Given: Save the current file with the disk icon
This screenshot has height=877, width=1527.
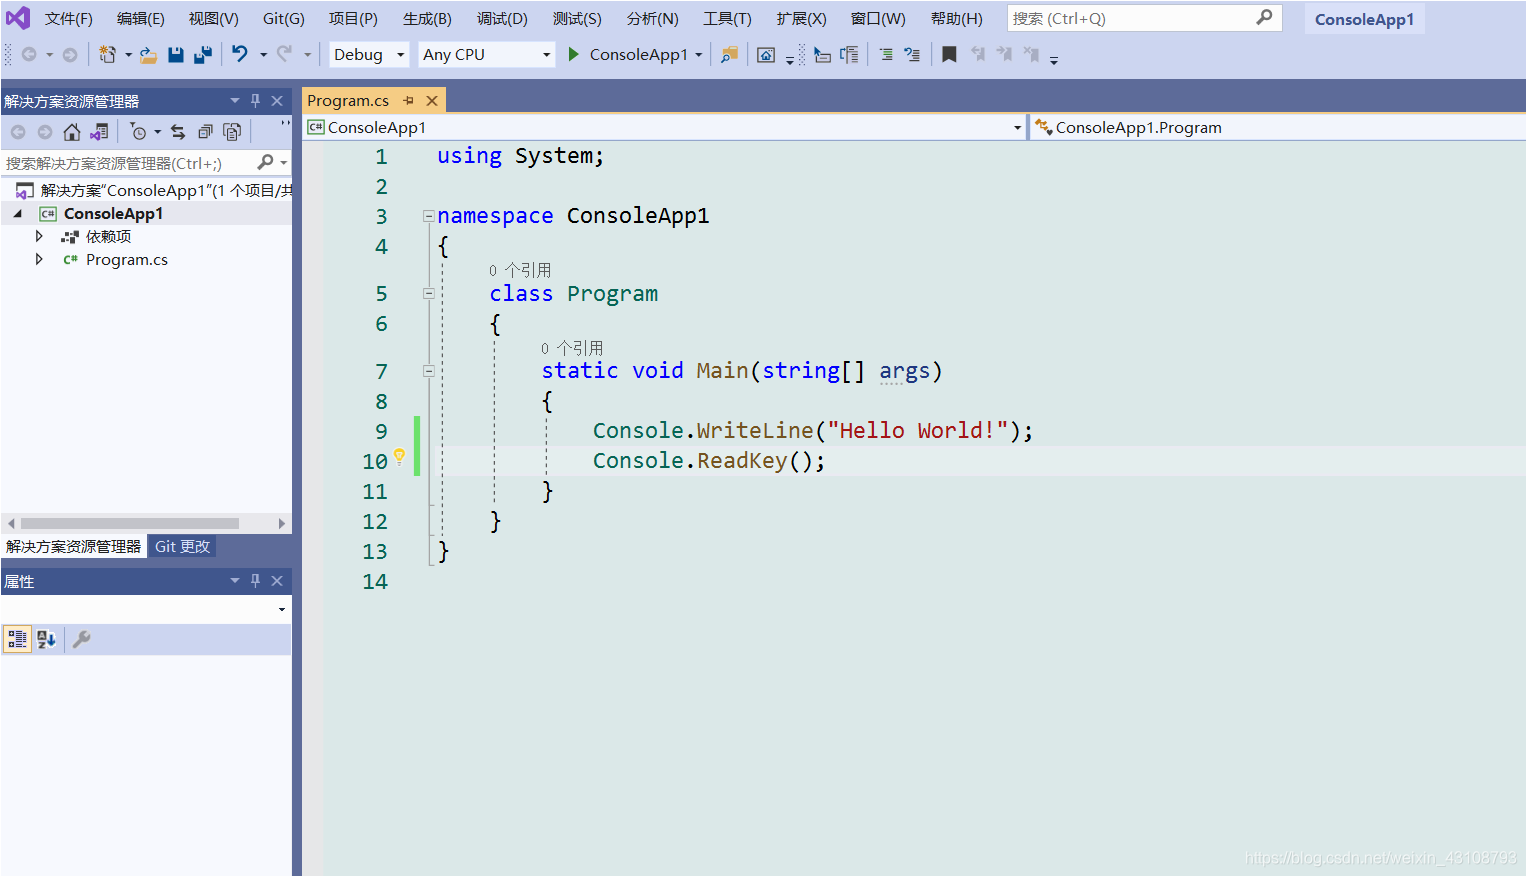Looking at the screenshot, I should 176,54.
